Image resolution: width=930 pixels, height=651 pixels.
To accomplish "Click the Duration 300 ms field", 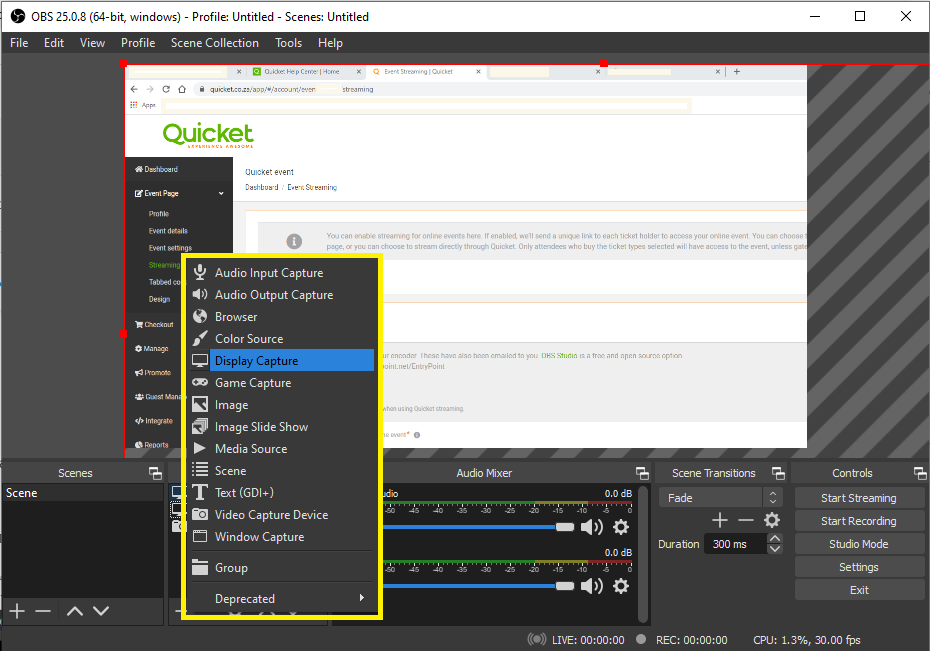I will tap(736, 544).
